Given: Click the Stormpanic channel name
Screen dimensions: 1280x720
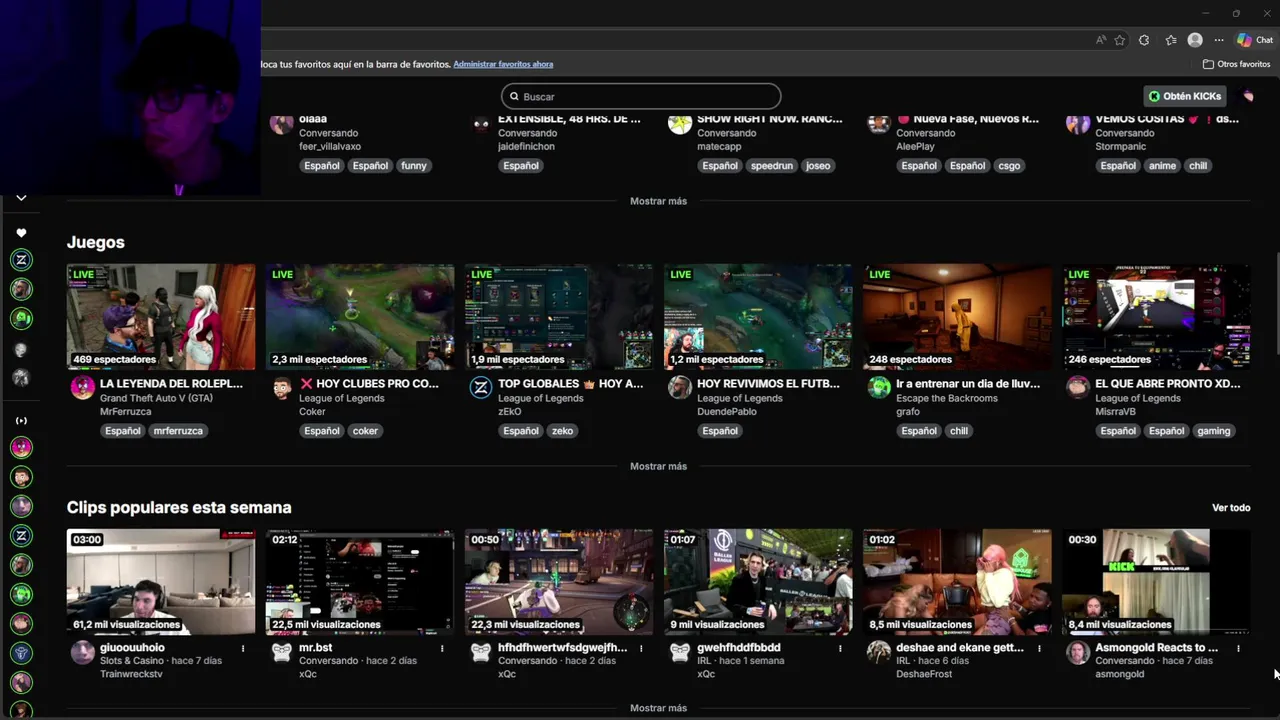Looking at the screenshot, I should pos(1123,146).
